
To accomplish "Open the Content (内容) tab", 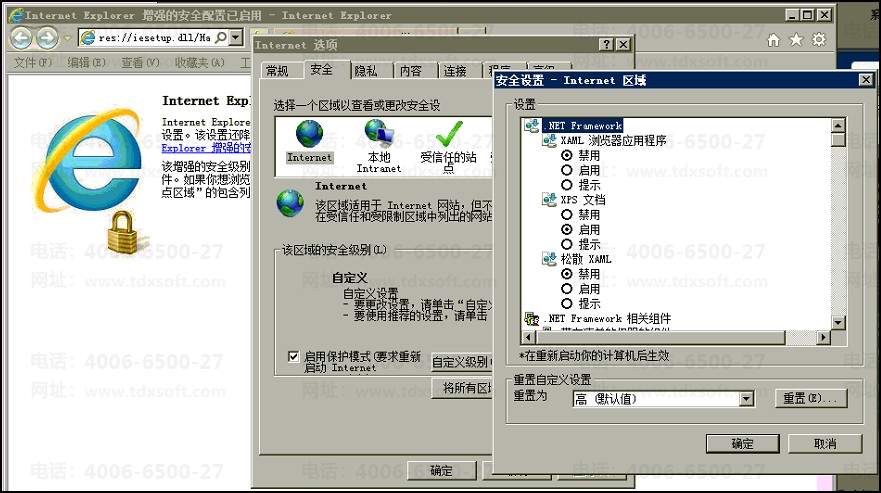I will click(411, 71).
